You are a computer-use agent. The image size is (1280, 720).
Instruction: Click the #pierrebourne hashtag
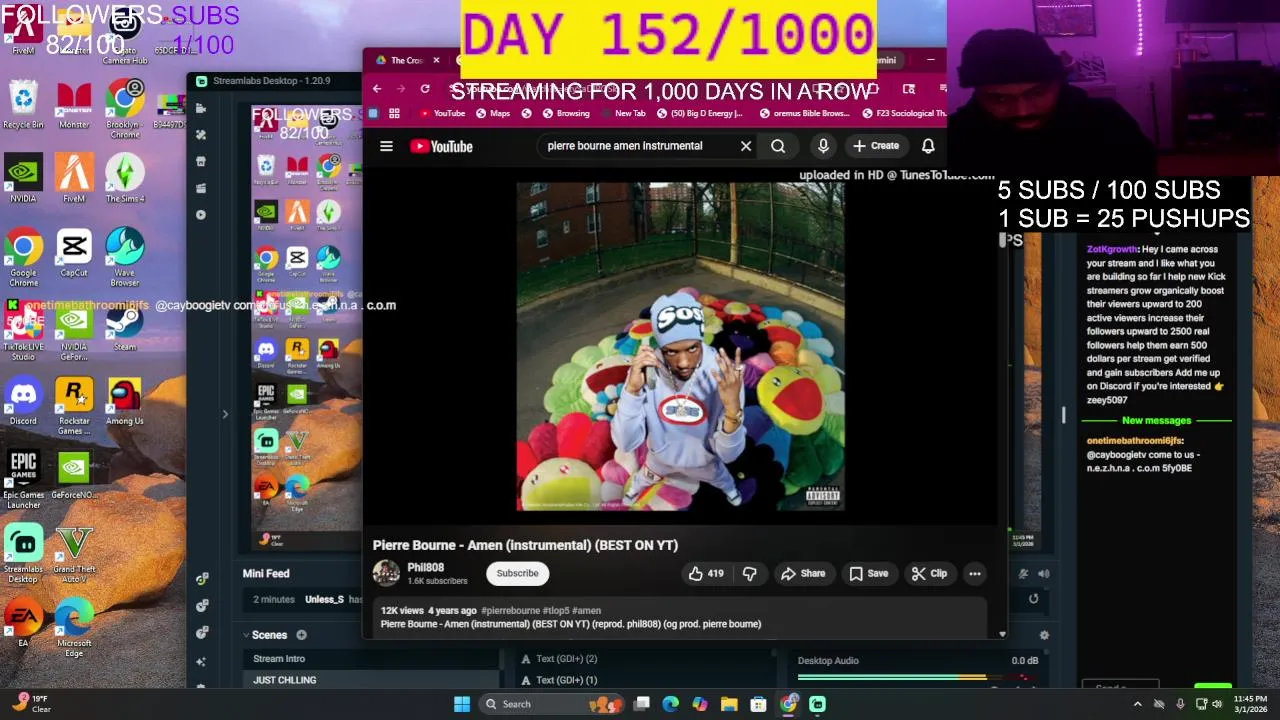(510, 610)
